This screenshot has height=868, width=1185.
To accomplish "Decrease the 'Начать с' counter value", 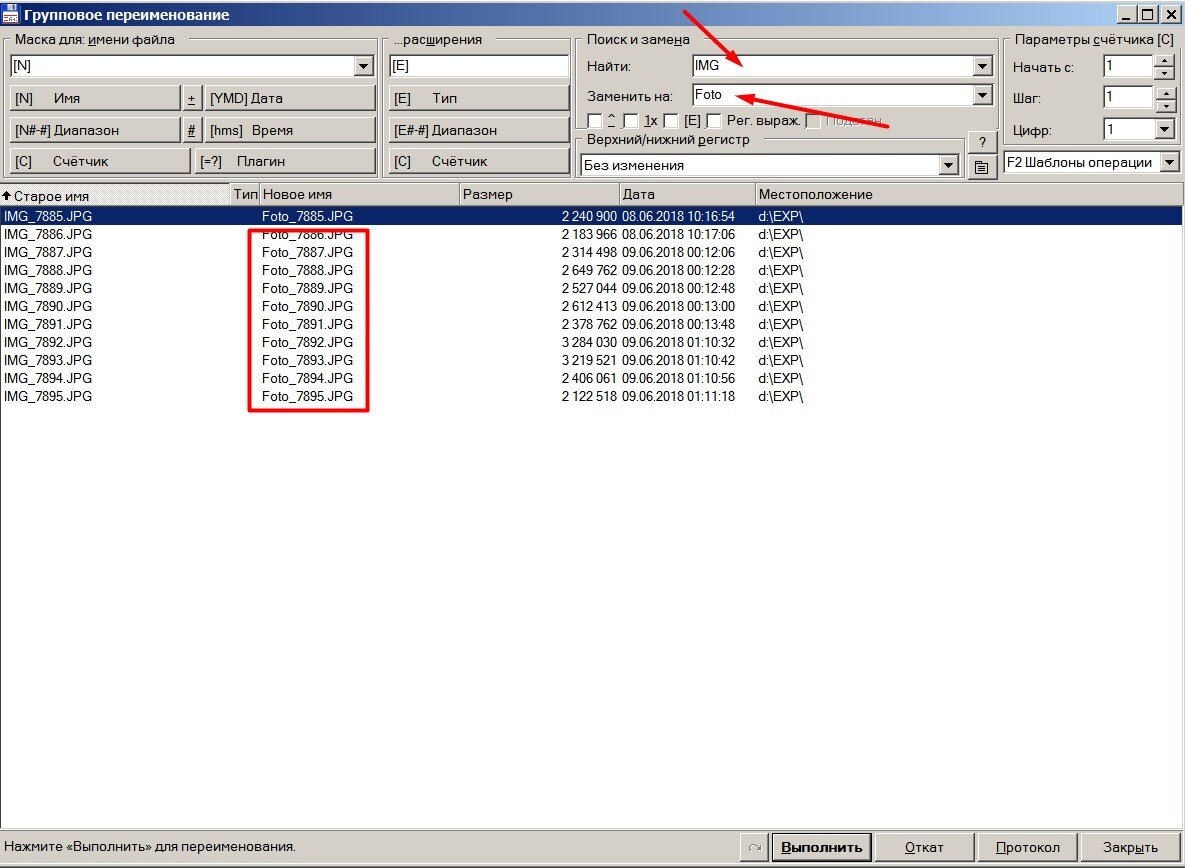I will (x=1165, y=73).
